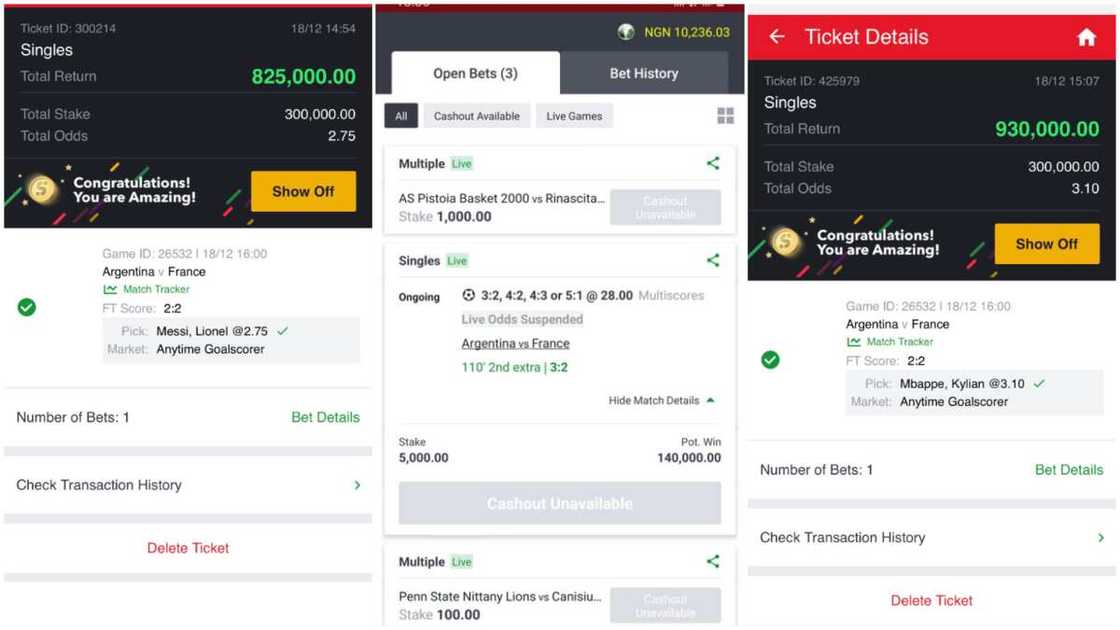Select the Open Bets (3) tab

(476, 74)
